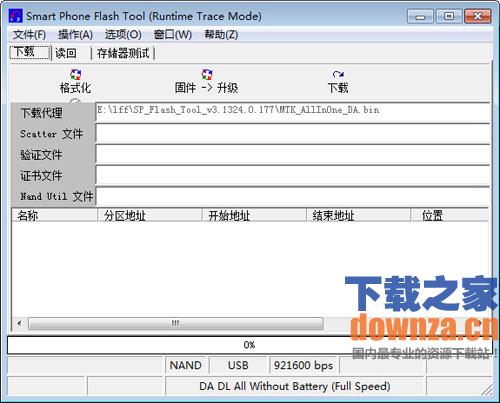Click the Nand Util 文件 button
Screen dimensions: 500x403
coord(53,196)
